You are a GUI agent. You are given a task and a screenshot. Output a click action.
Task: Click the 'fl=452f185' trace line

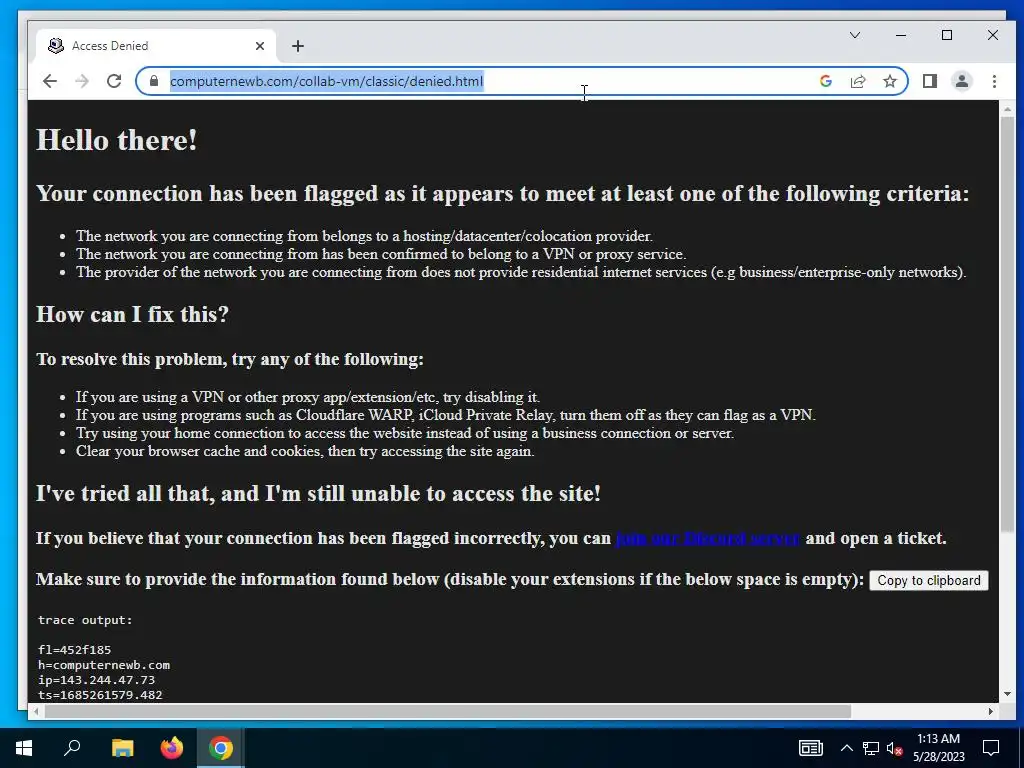[74, 650]
